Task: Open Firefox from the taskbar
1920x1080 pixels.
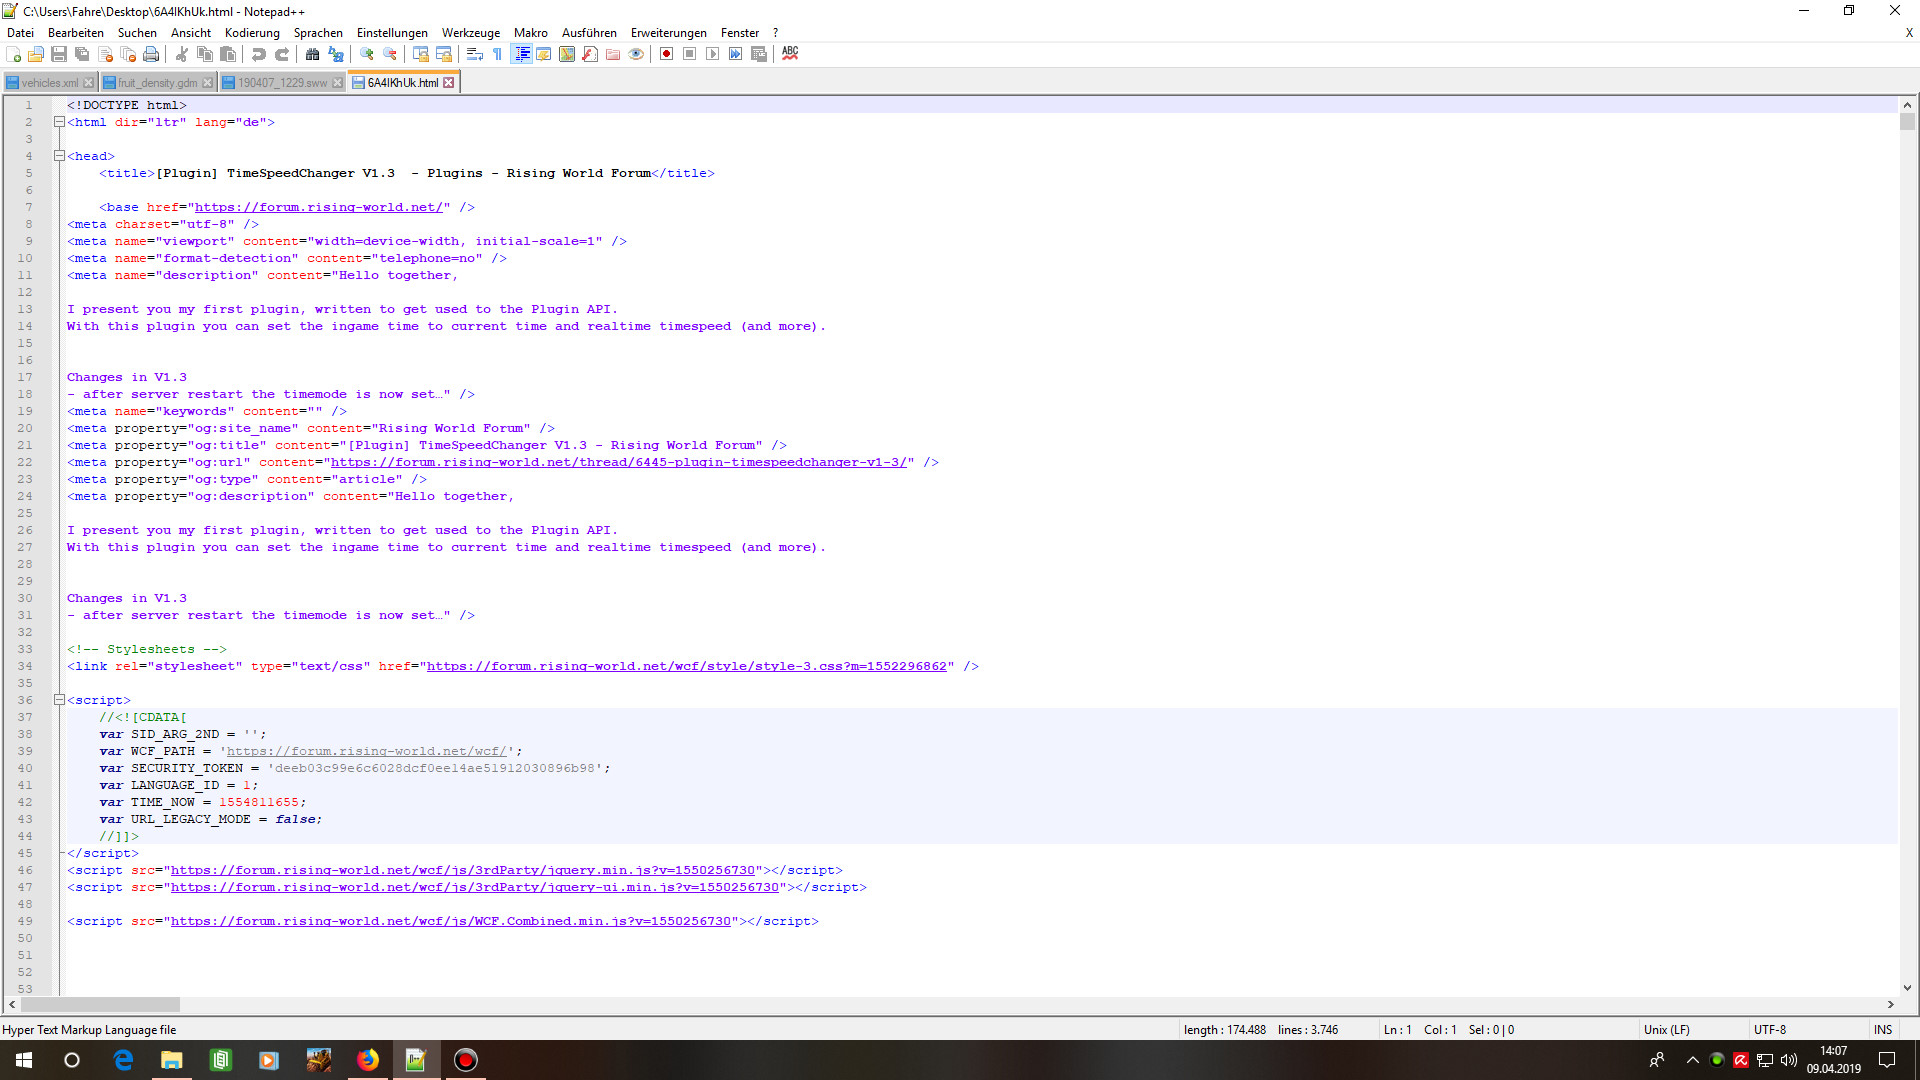Action: [368, 1060]
